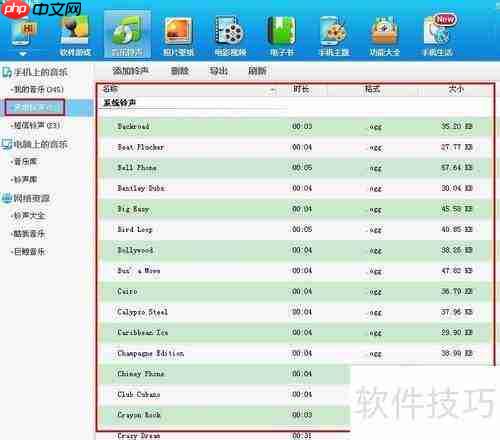
Task: Click the 刷新 refresh button
Action: pyautogui.click(x=257, y=71)
